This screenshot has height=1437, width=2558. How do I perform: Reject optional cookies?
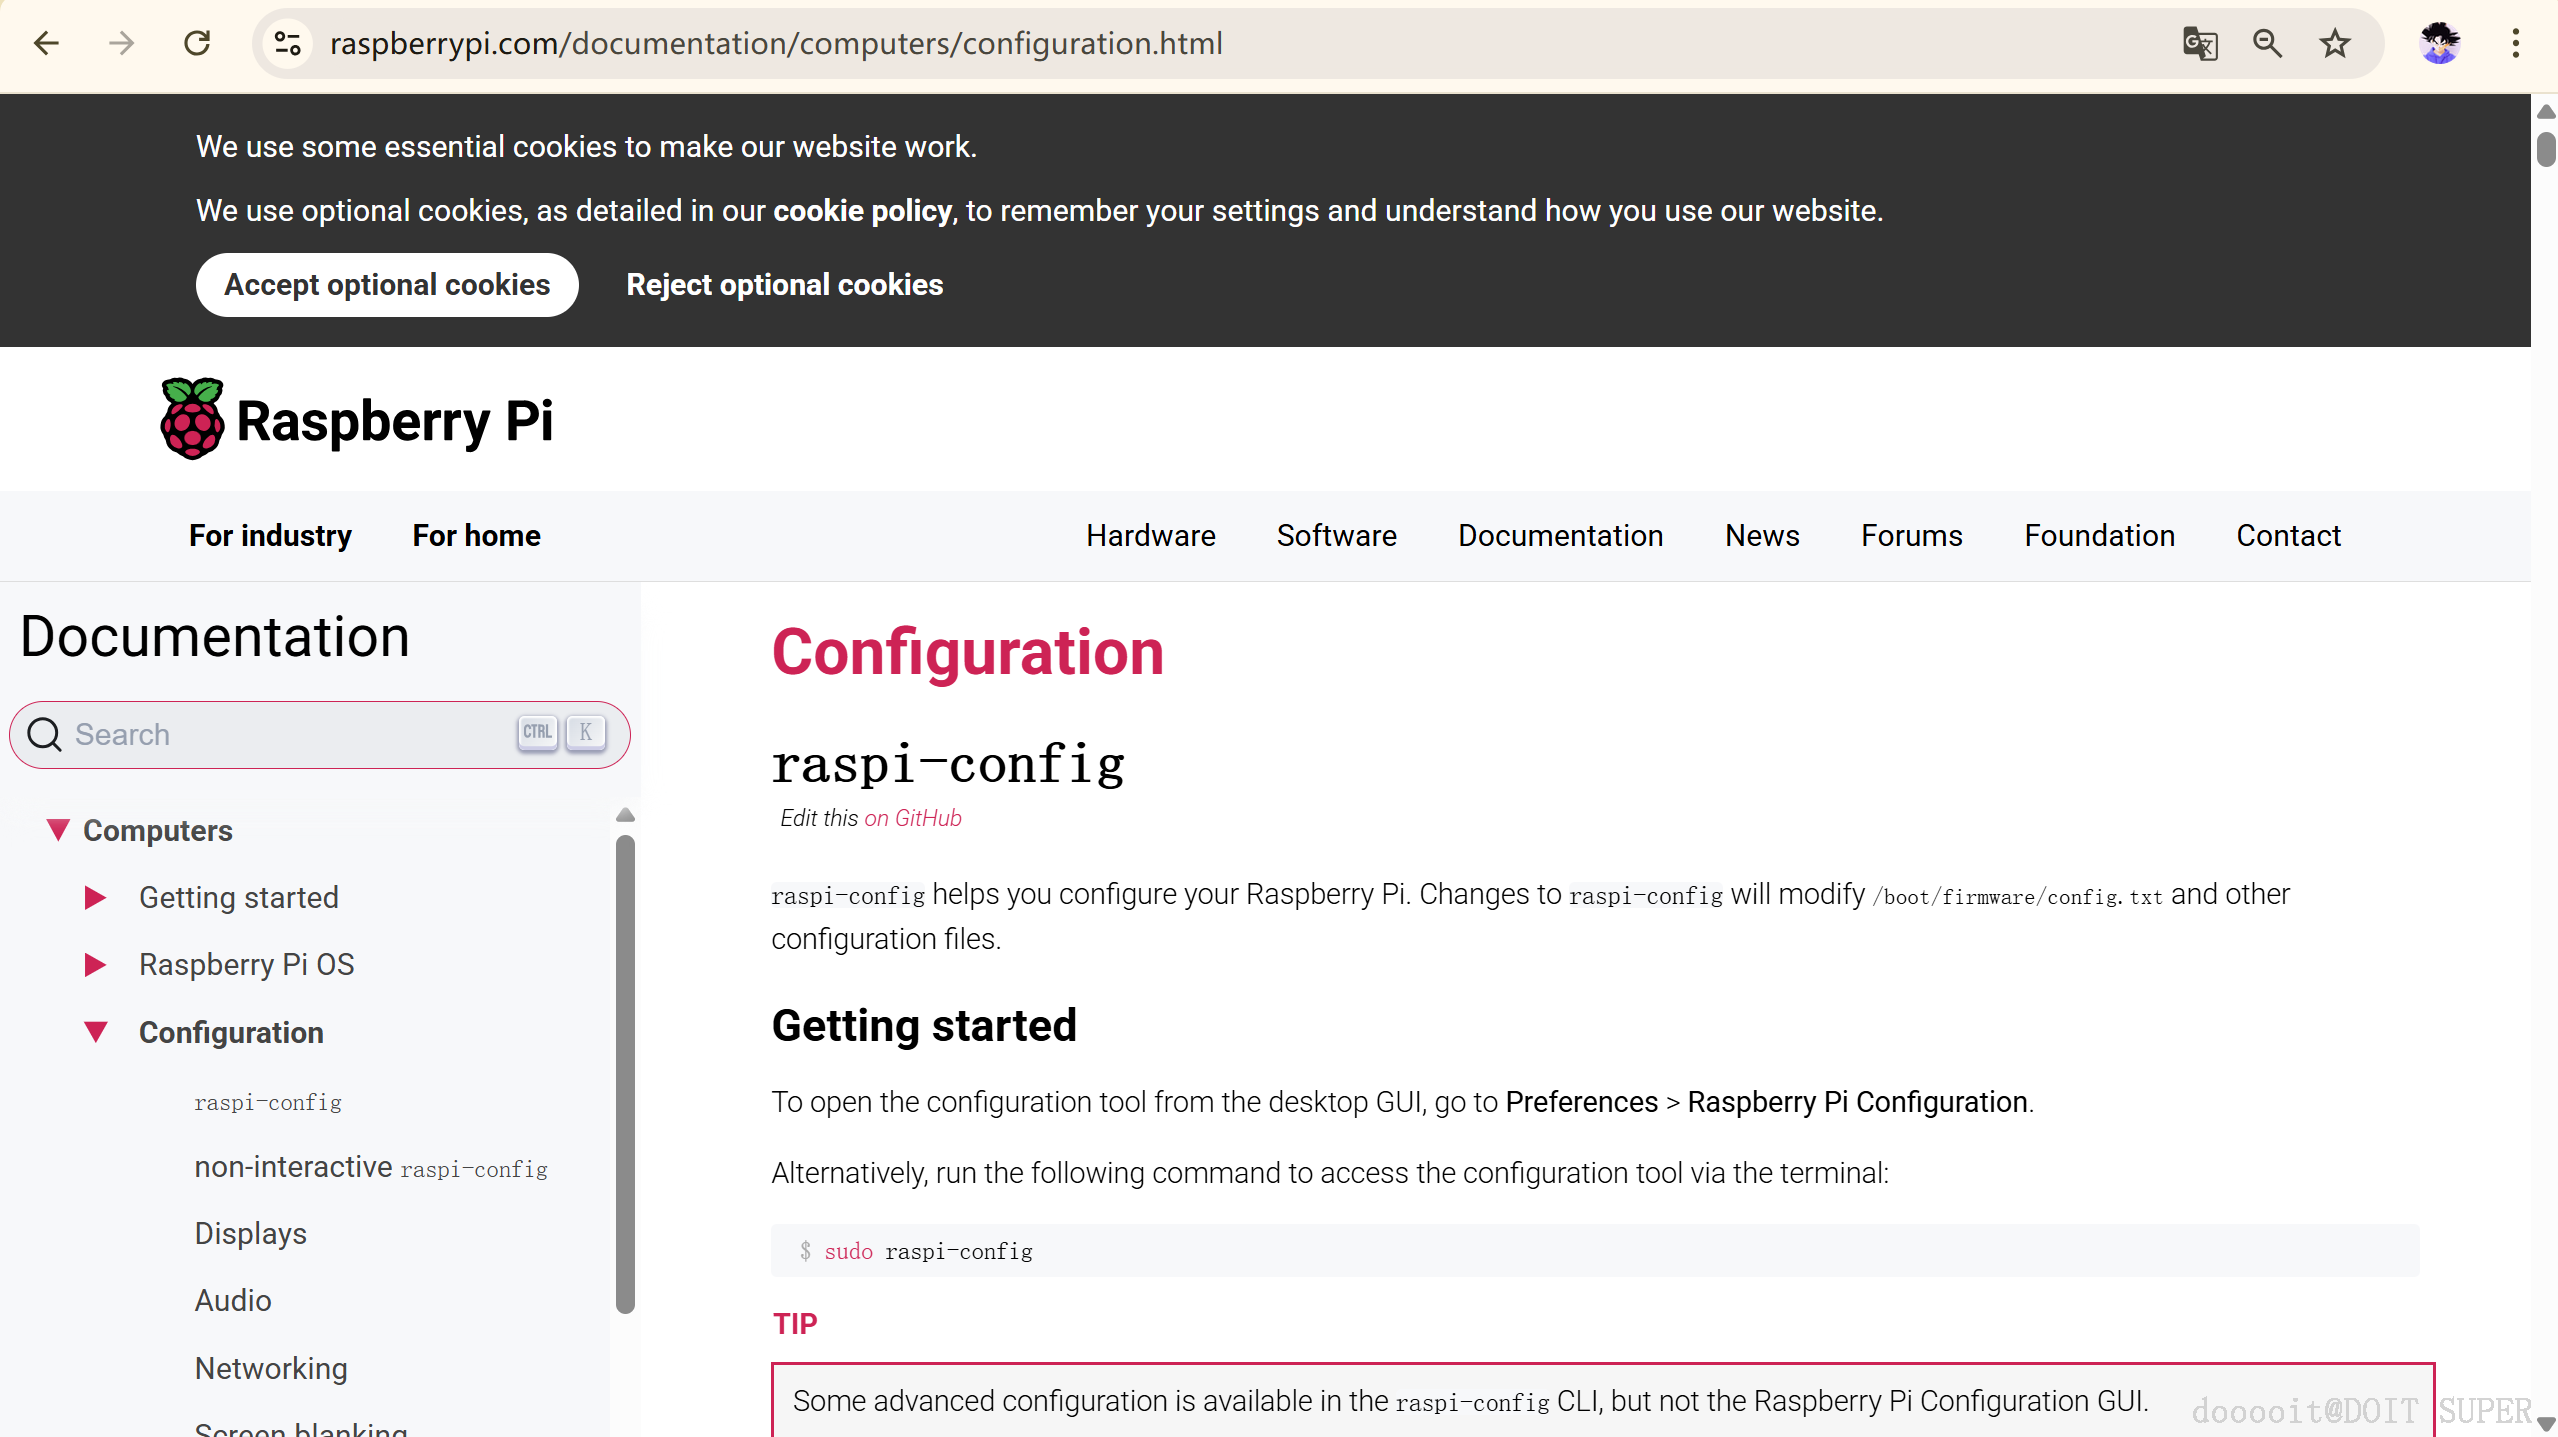[x=784, y=285]
